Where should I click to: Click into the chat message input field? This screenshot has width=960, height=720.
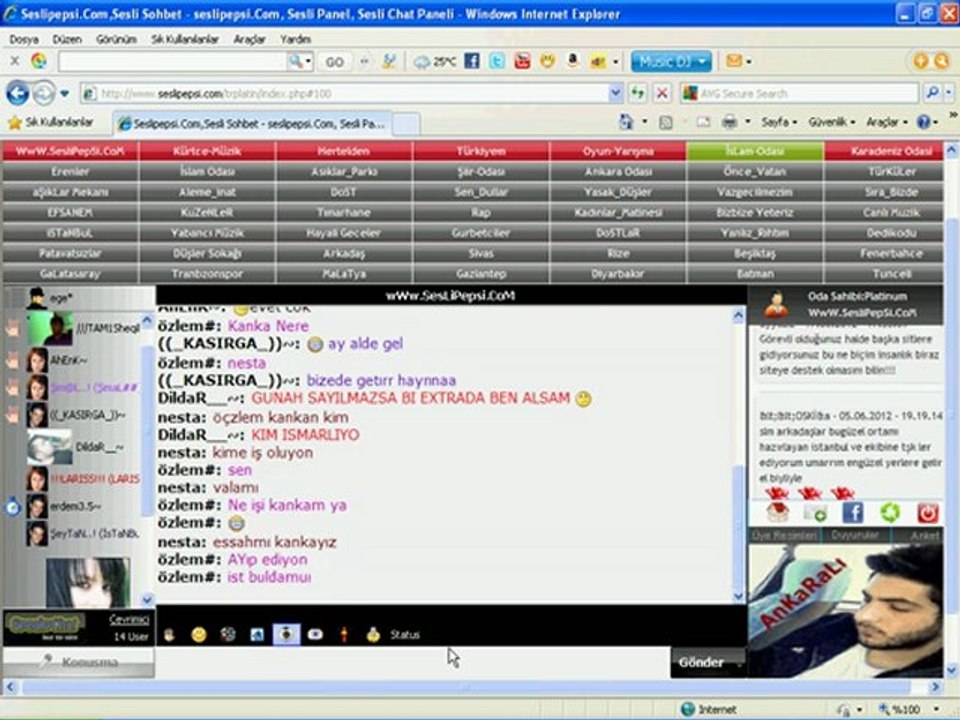pos(413,662)
